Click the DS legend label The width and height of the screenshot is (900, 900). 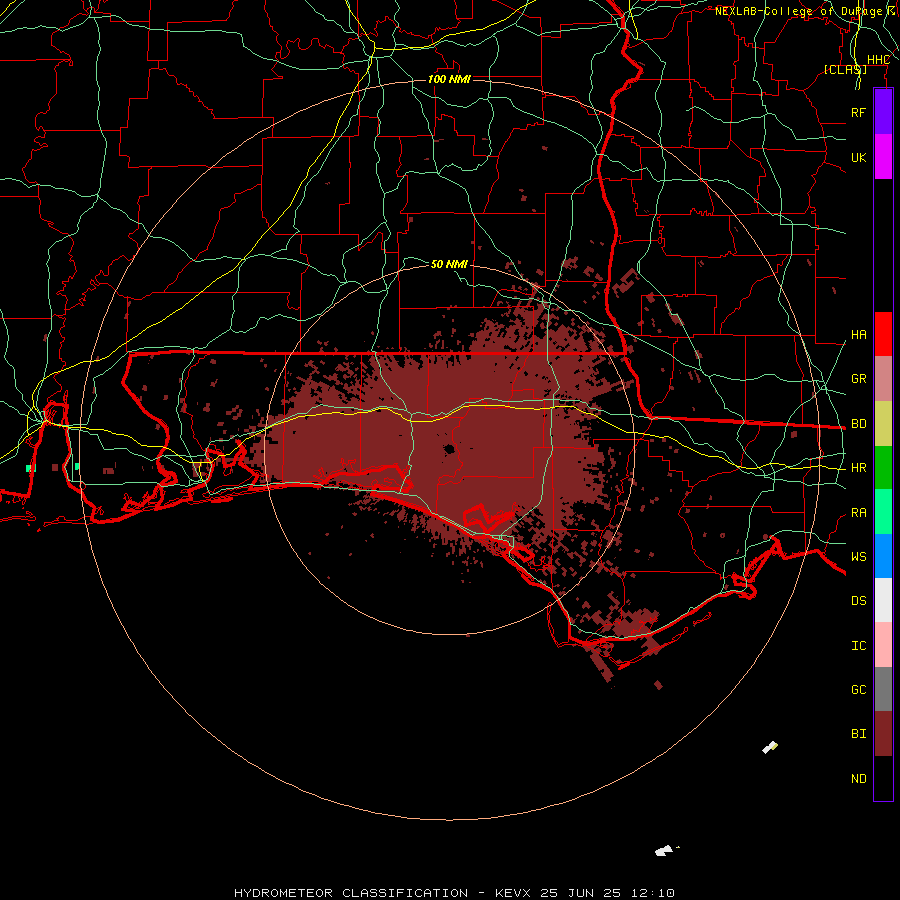click(x=859, y=601)
